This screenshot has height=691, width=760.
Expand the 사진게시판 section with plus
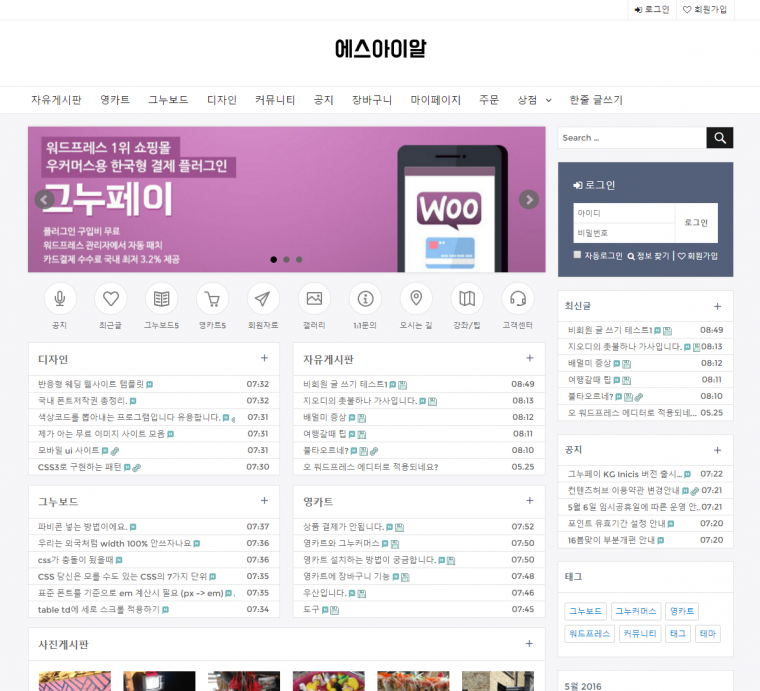(529, 644)
